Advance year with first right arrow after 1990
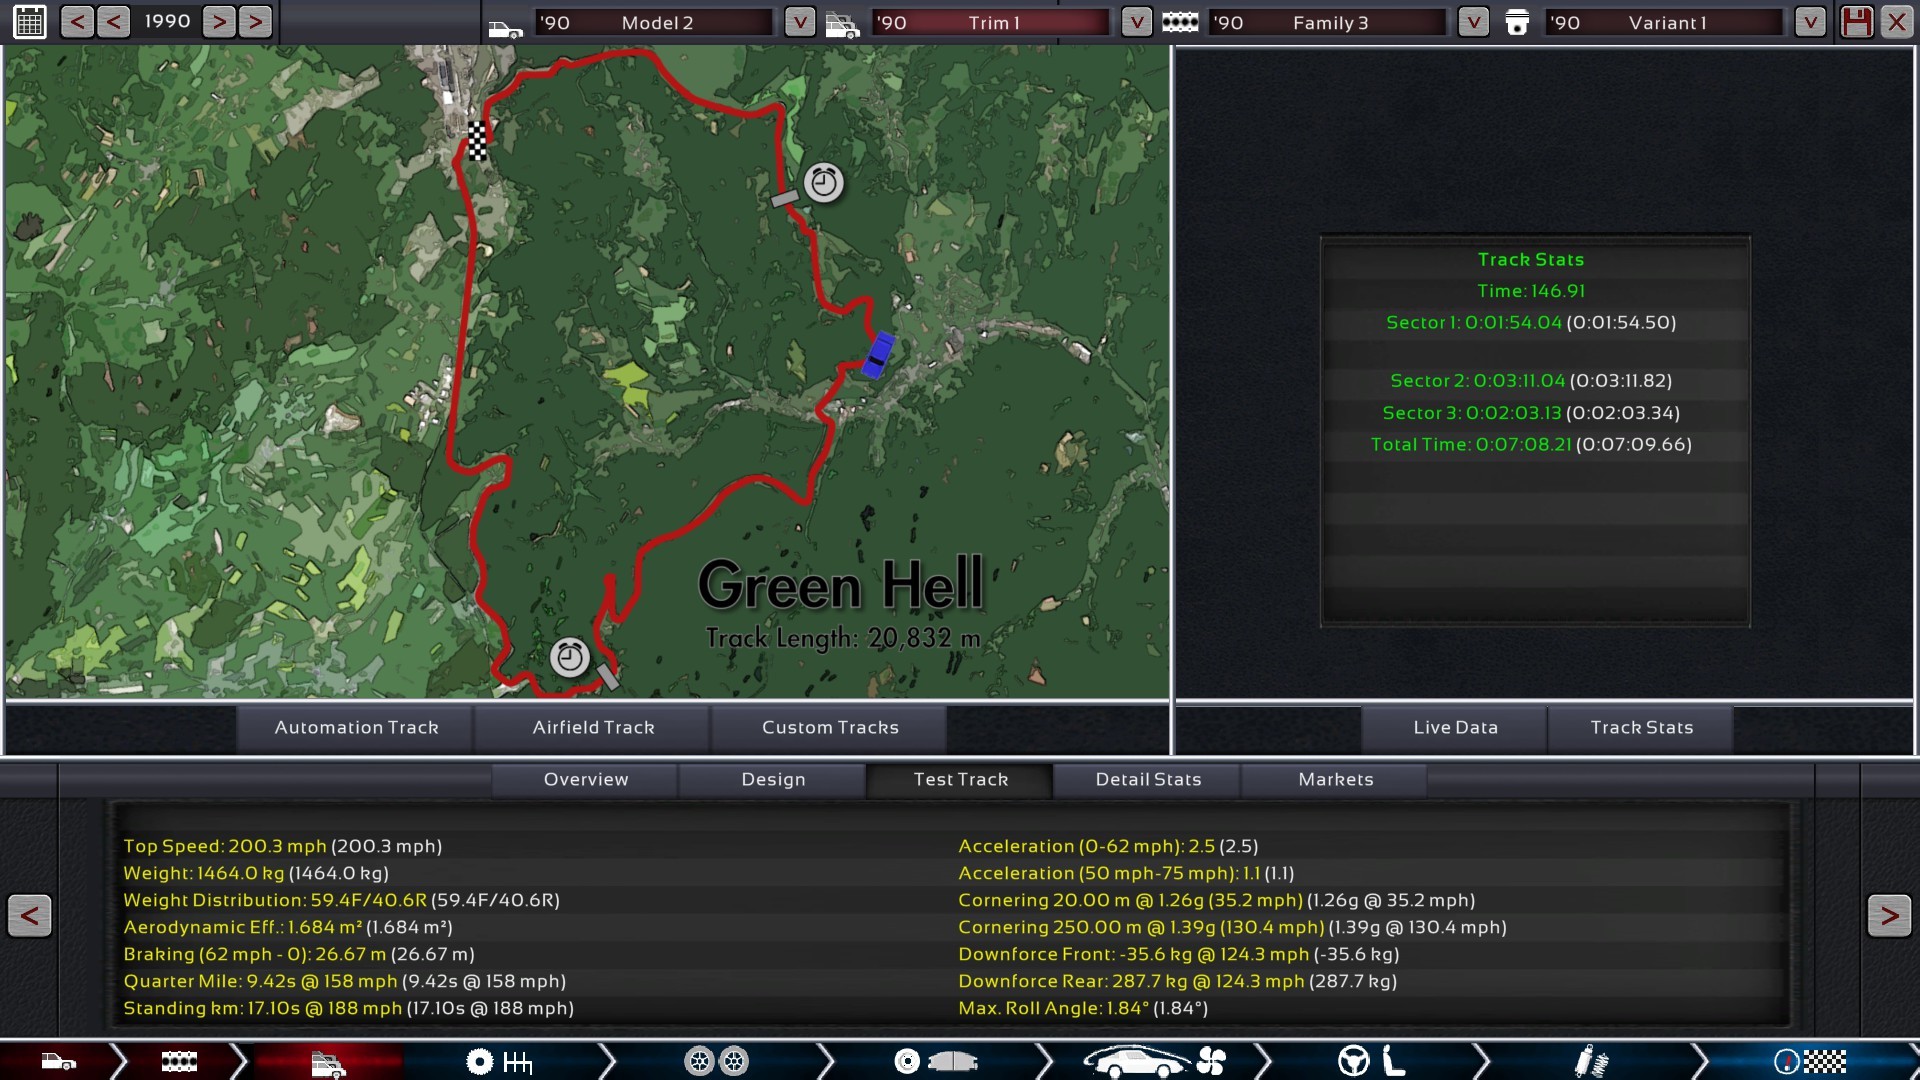The height and width of the screenshot is (1080, 1920). pos(219,21)
